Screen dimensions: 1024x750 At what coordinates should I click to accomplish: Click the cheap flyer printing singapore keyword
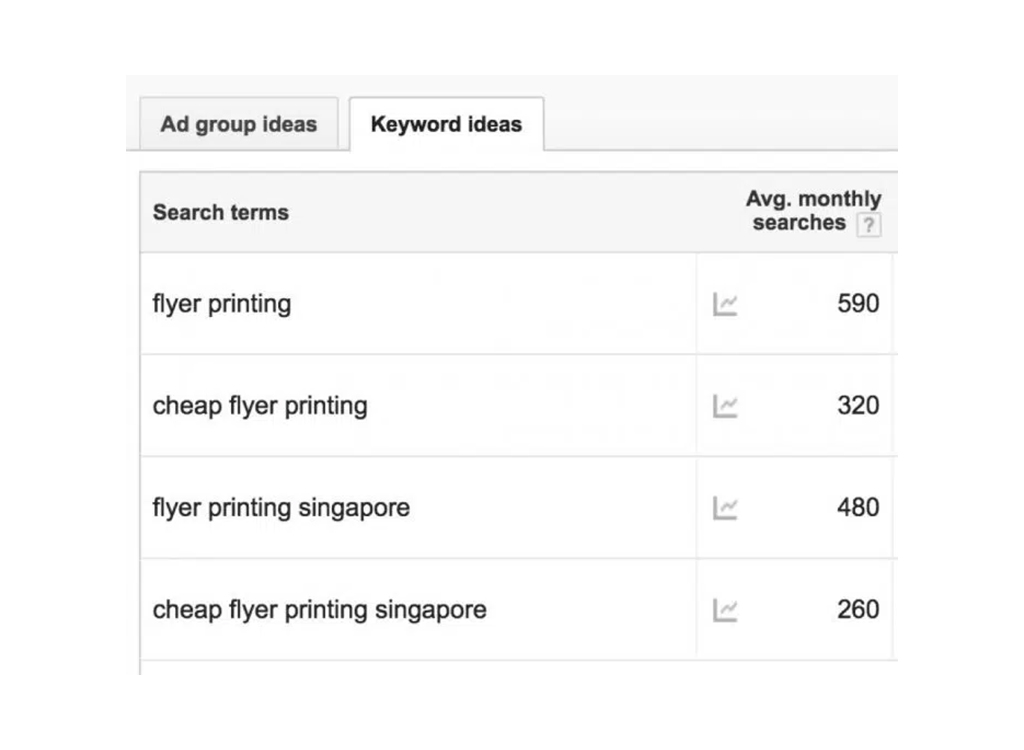click(318, 610)
